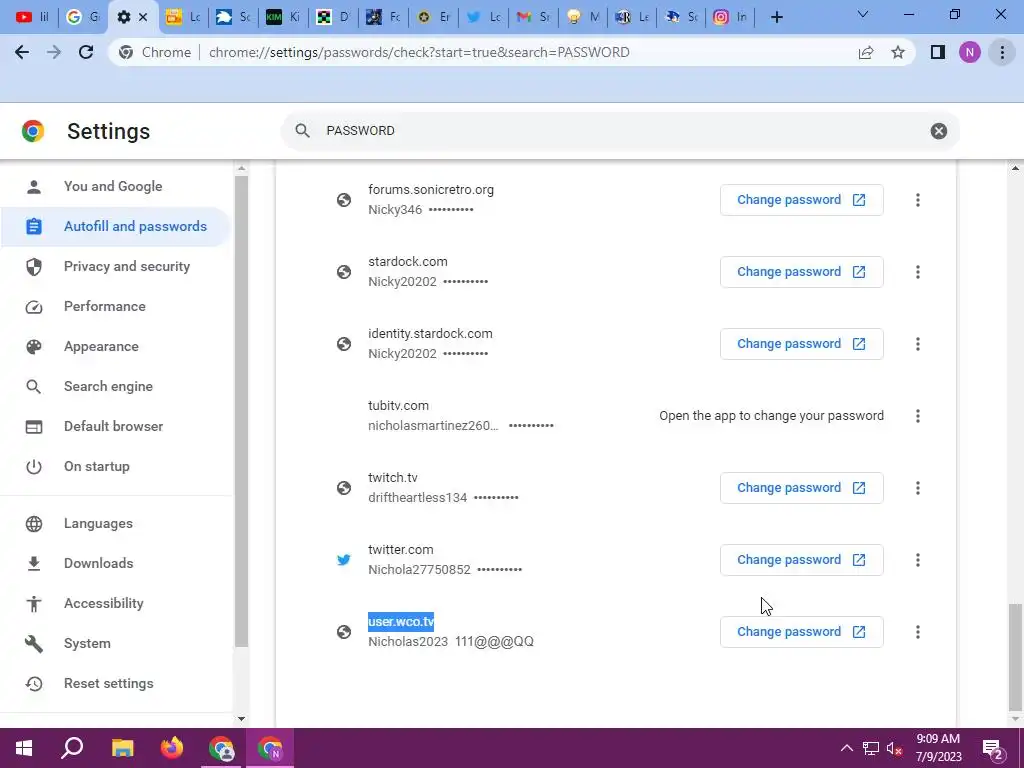Switch to the Gmail tab
The image size is (1024, 768).
pyautogui.click(x=532, y=17)
